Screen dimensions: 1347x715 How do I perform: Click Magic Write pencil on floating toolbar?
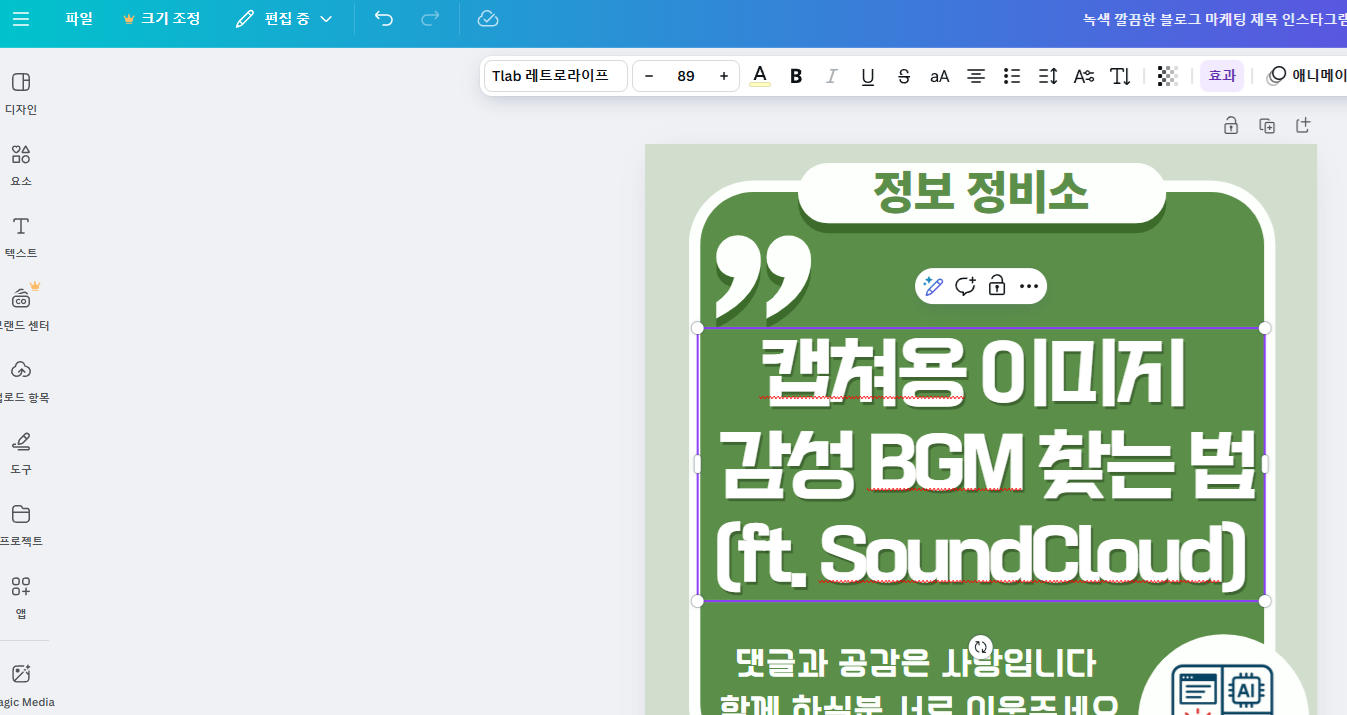(933, 286)
